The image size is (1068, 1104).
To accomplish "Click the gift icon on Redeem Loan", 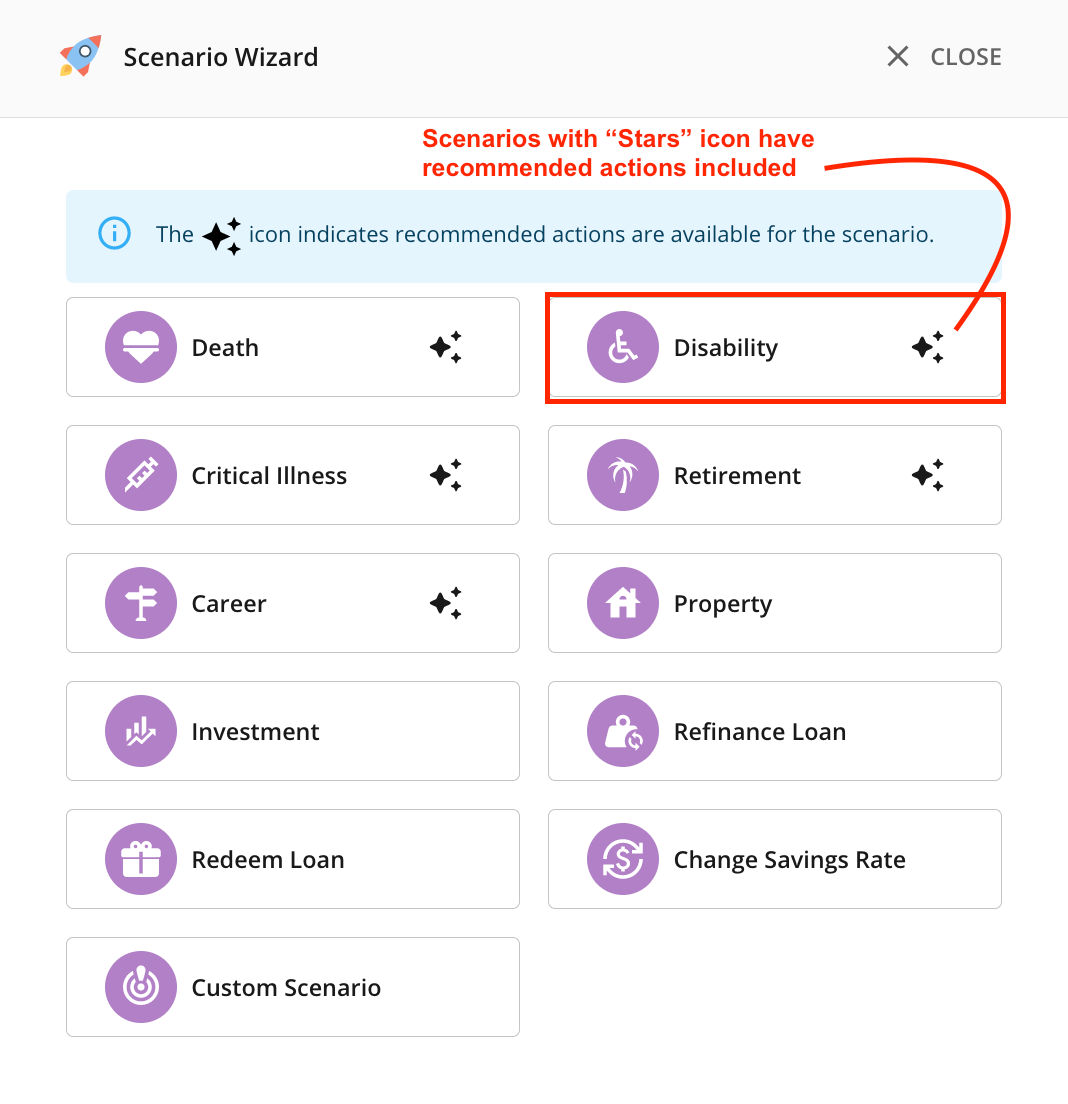I will [x=141, y=859].
